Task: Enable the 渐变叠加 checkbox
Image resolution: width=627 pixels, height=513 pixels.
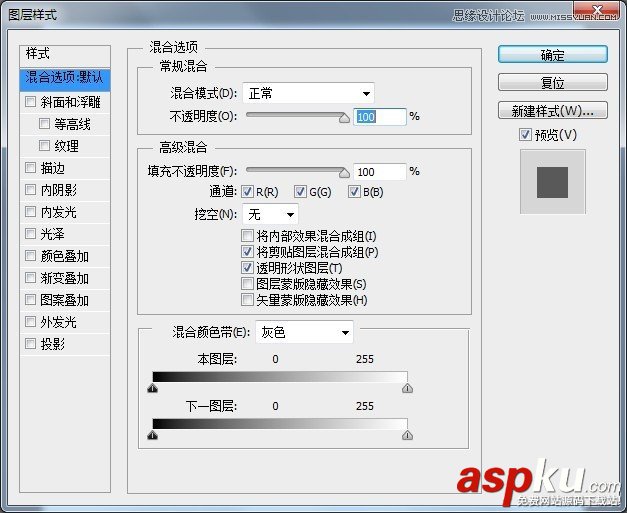Action: 30,277
